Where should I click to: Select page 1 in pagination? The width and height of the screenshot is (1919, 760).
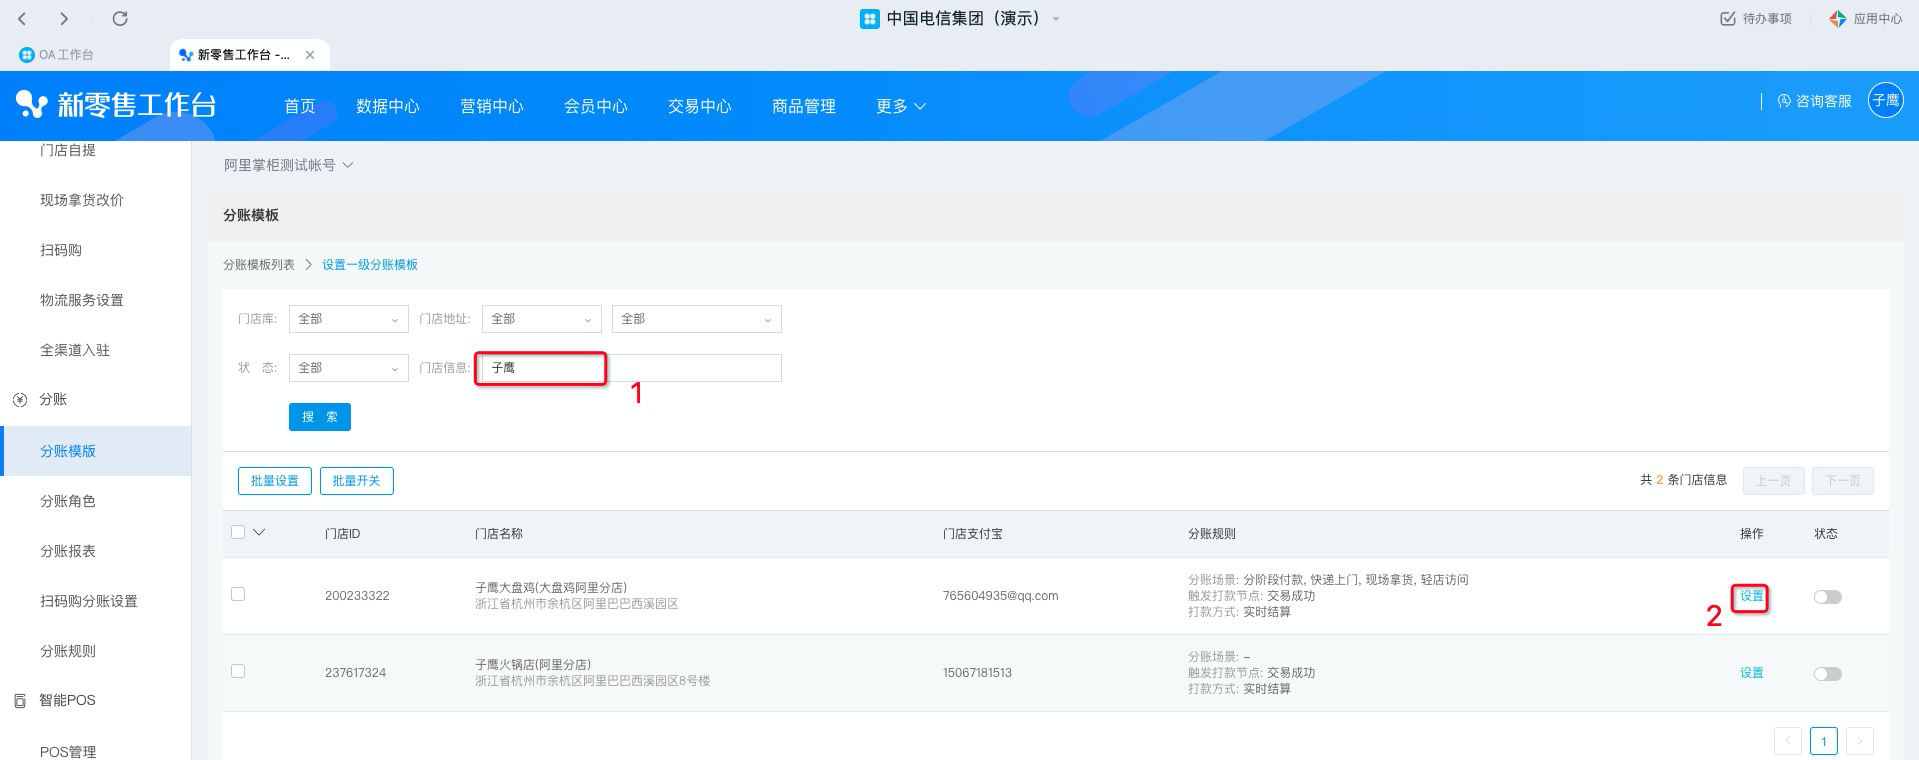1824,741
